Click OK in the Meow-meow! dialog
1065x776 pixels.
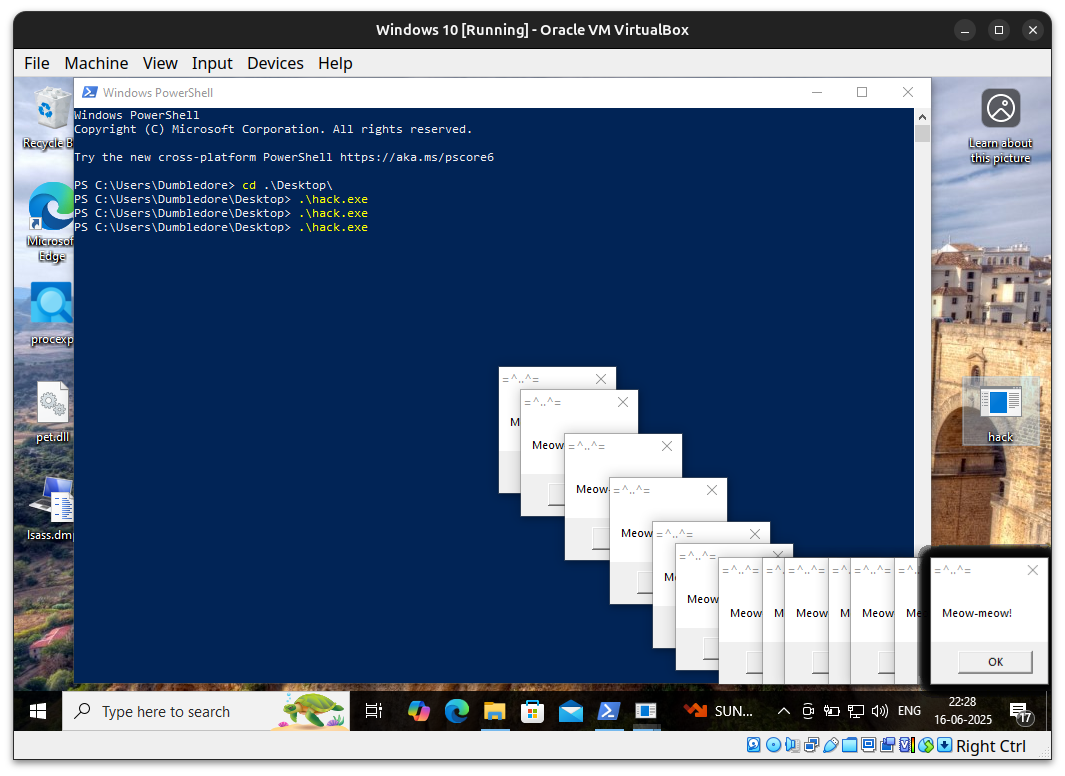(x=995, y=662)
